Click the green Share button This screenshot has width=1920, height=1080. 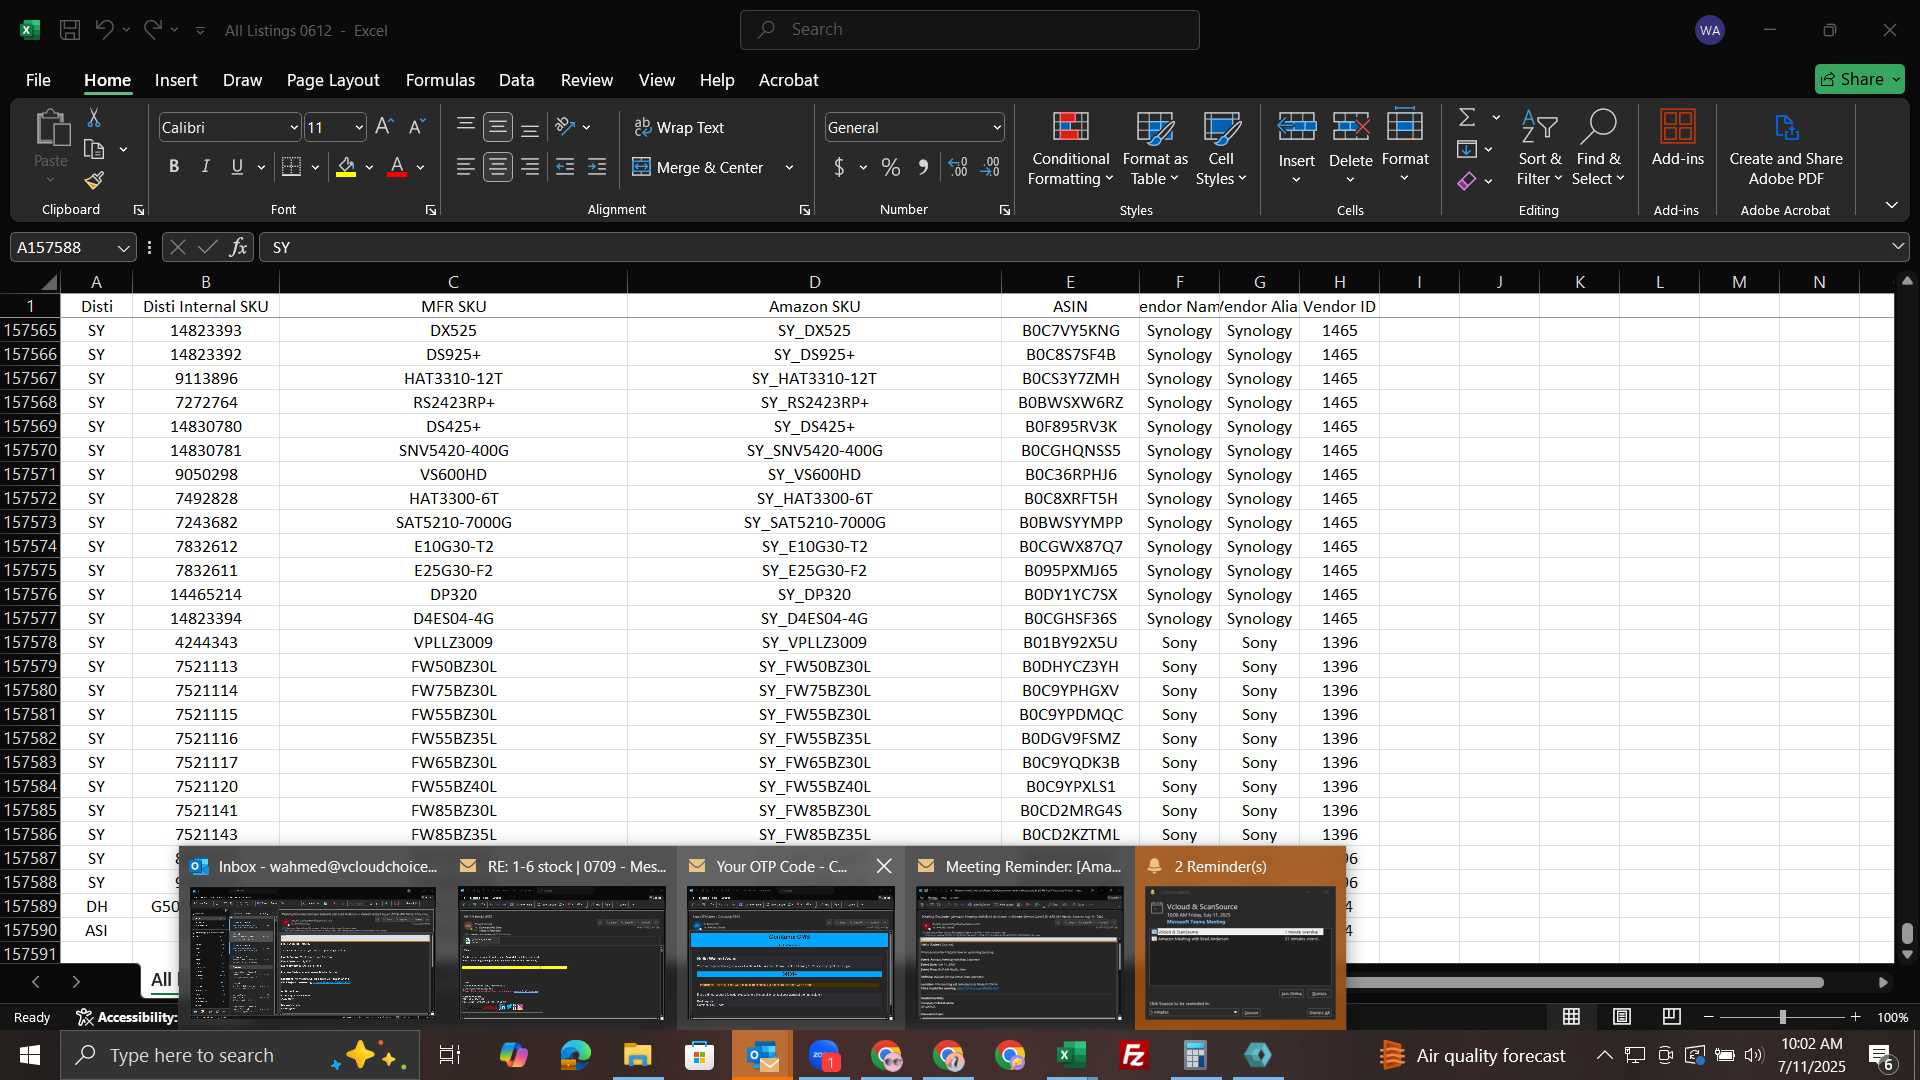pyautogui.click(x=1859, y=79)
